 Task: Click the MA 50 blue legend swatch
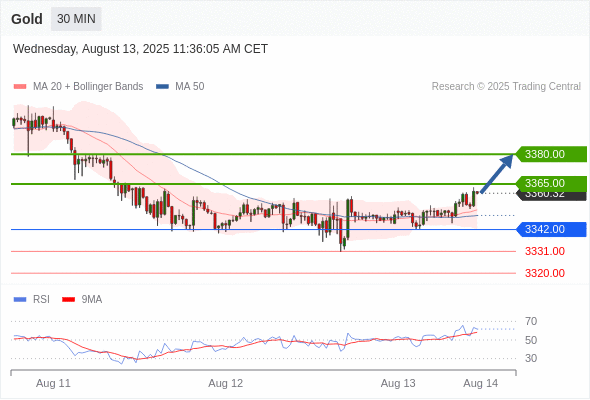coord(162,87)
